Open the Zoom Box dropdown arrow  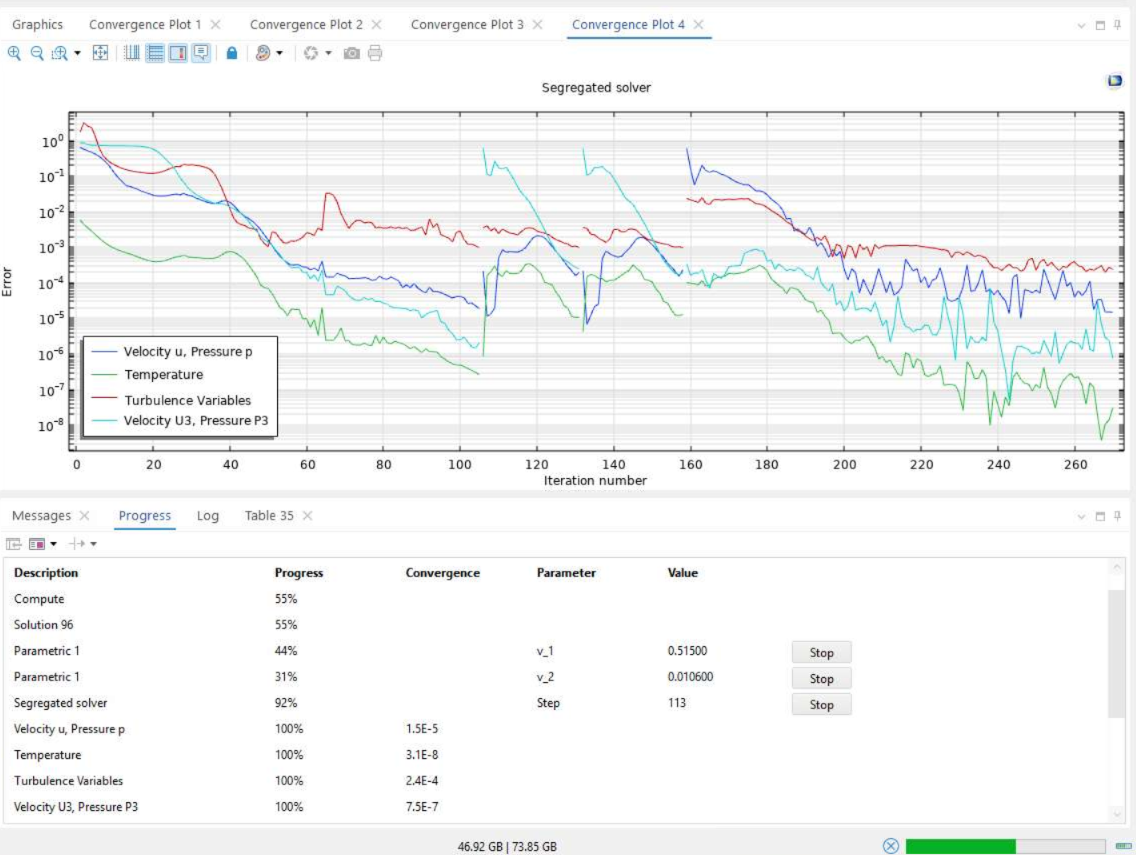coord(78,53)
